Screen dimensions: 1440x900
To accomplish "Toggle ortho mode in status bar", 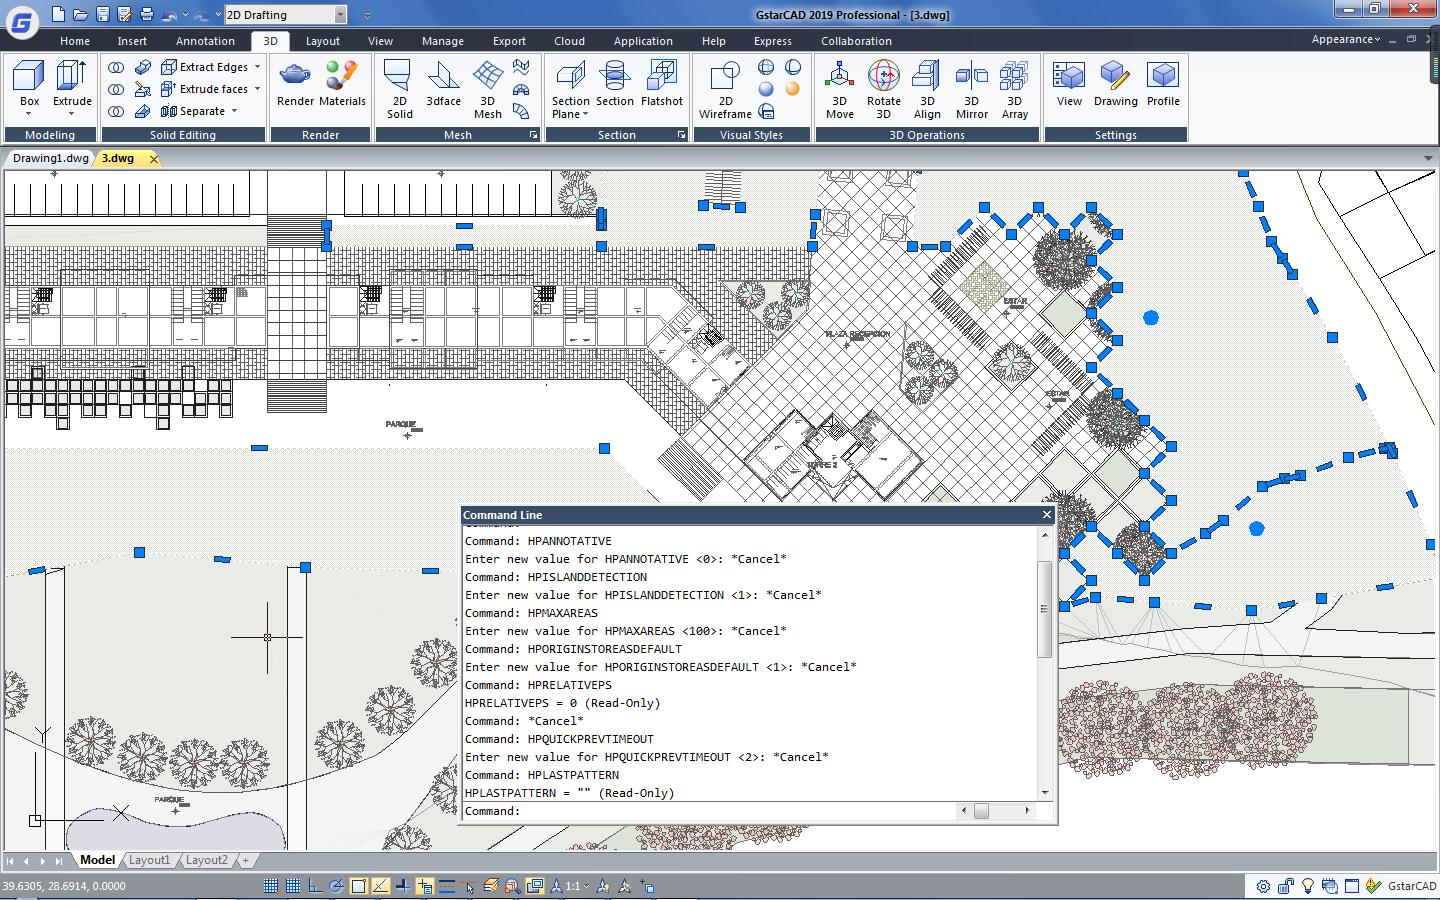I will [316, 886].
